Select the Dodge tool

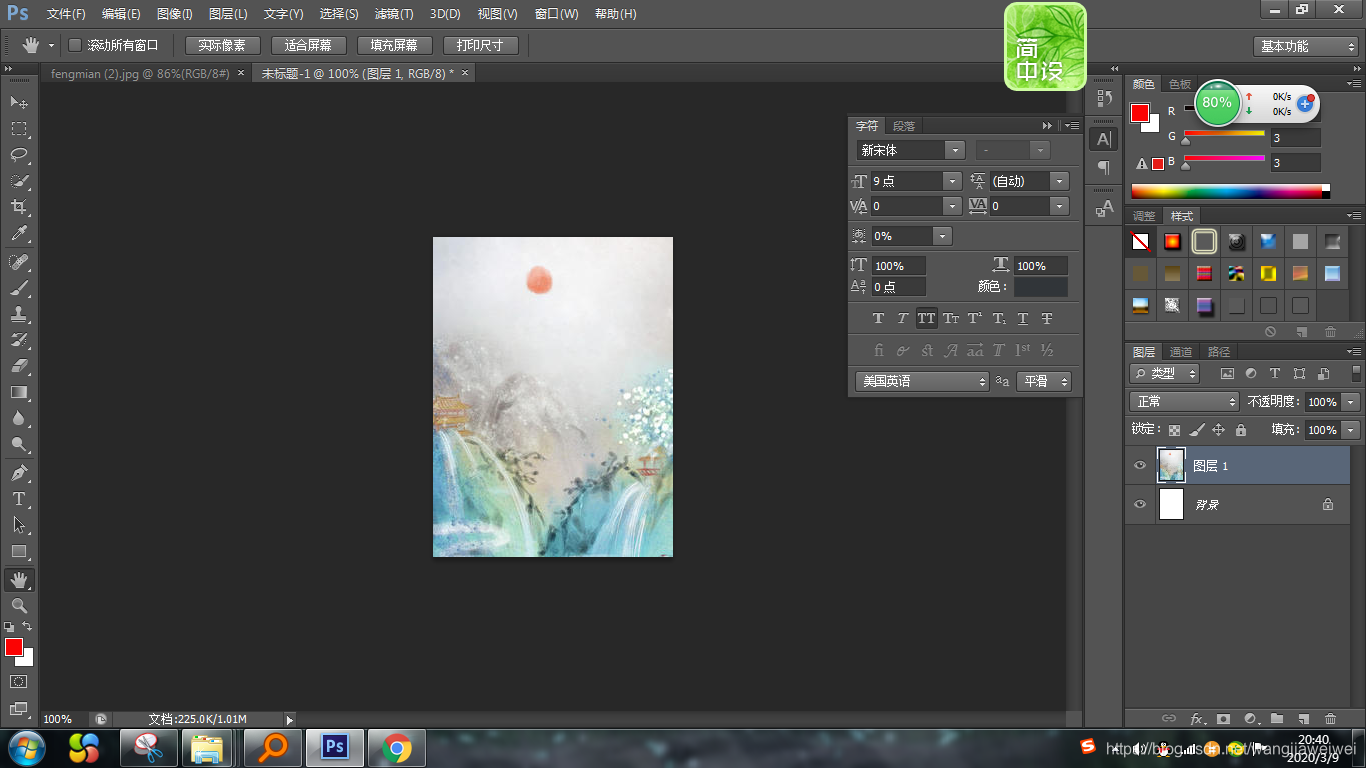click(19, 444)
